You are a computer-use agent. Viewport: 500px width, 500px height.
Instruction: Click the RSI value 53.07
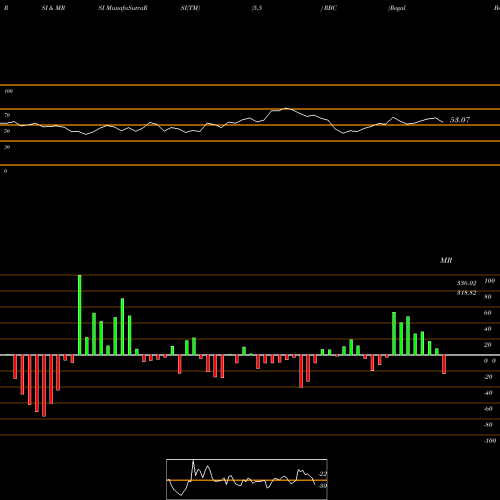[460, 120]
